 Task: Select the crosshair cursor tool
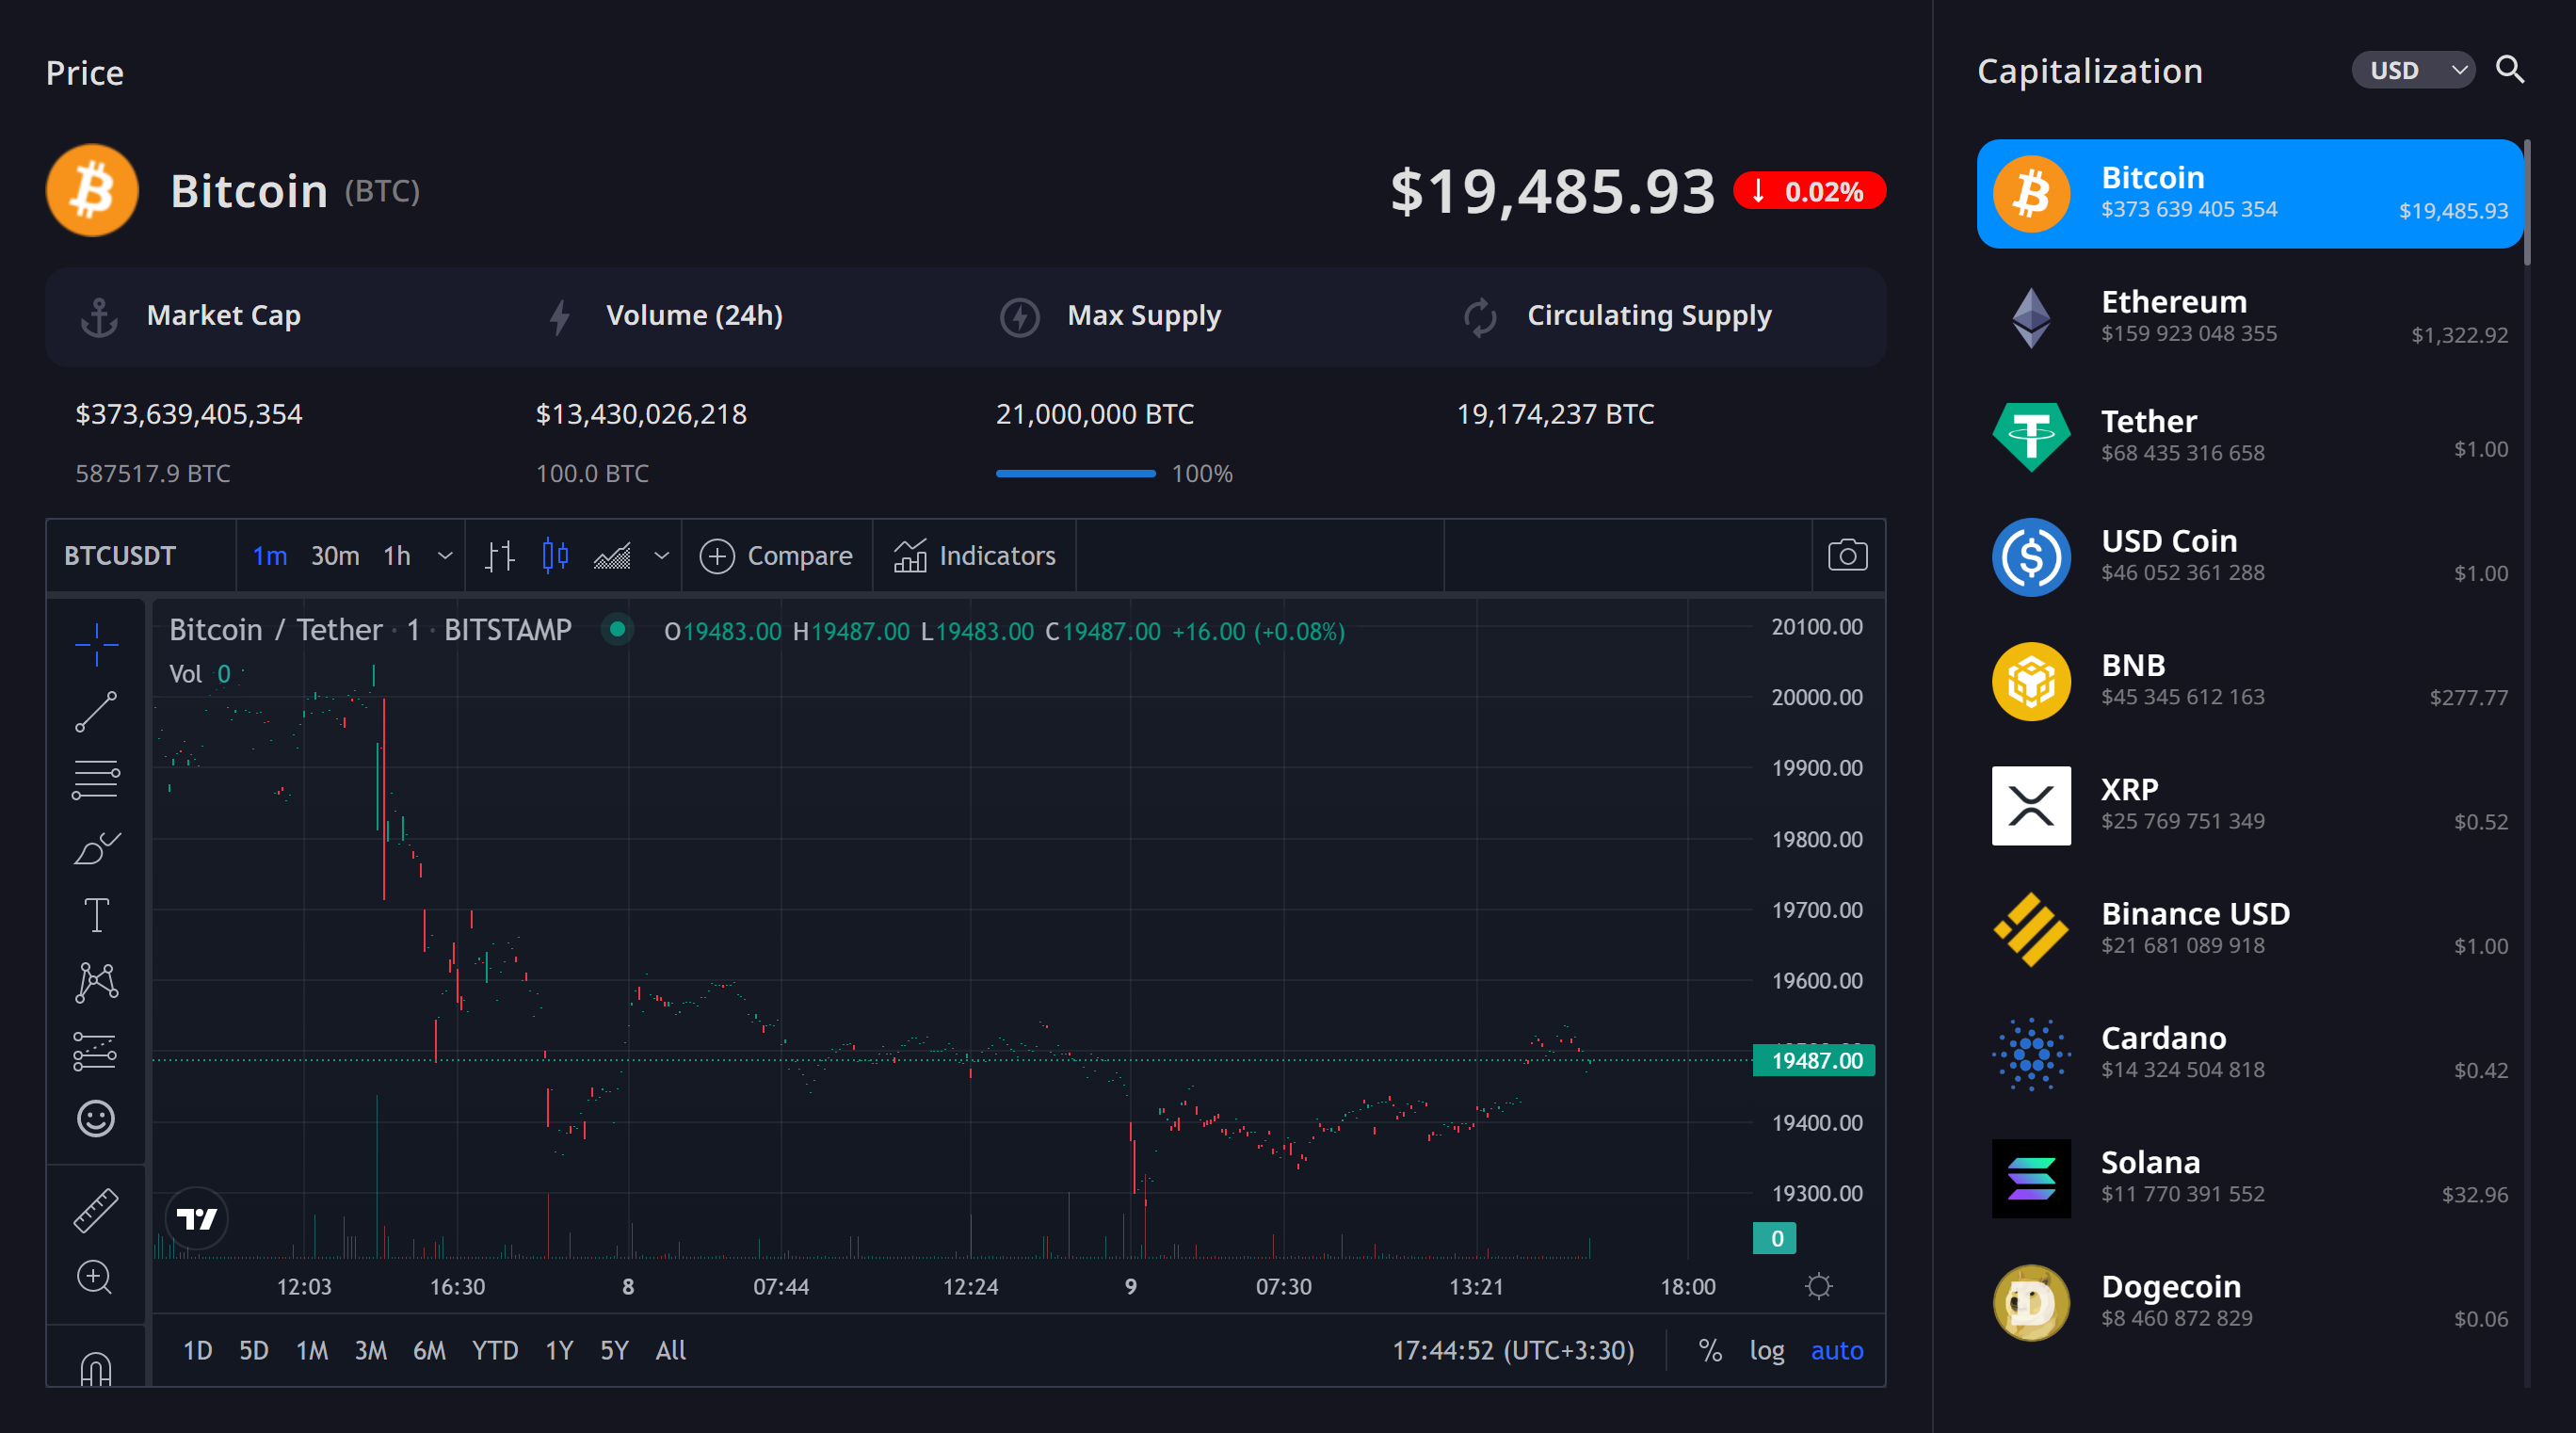pos(96,644)
